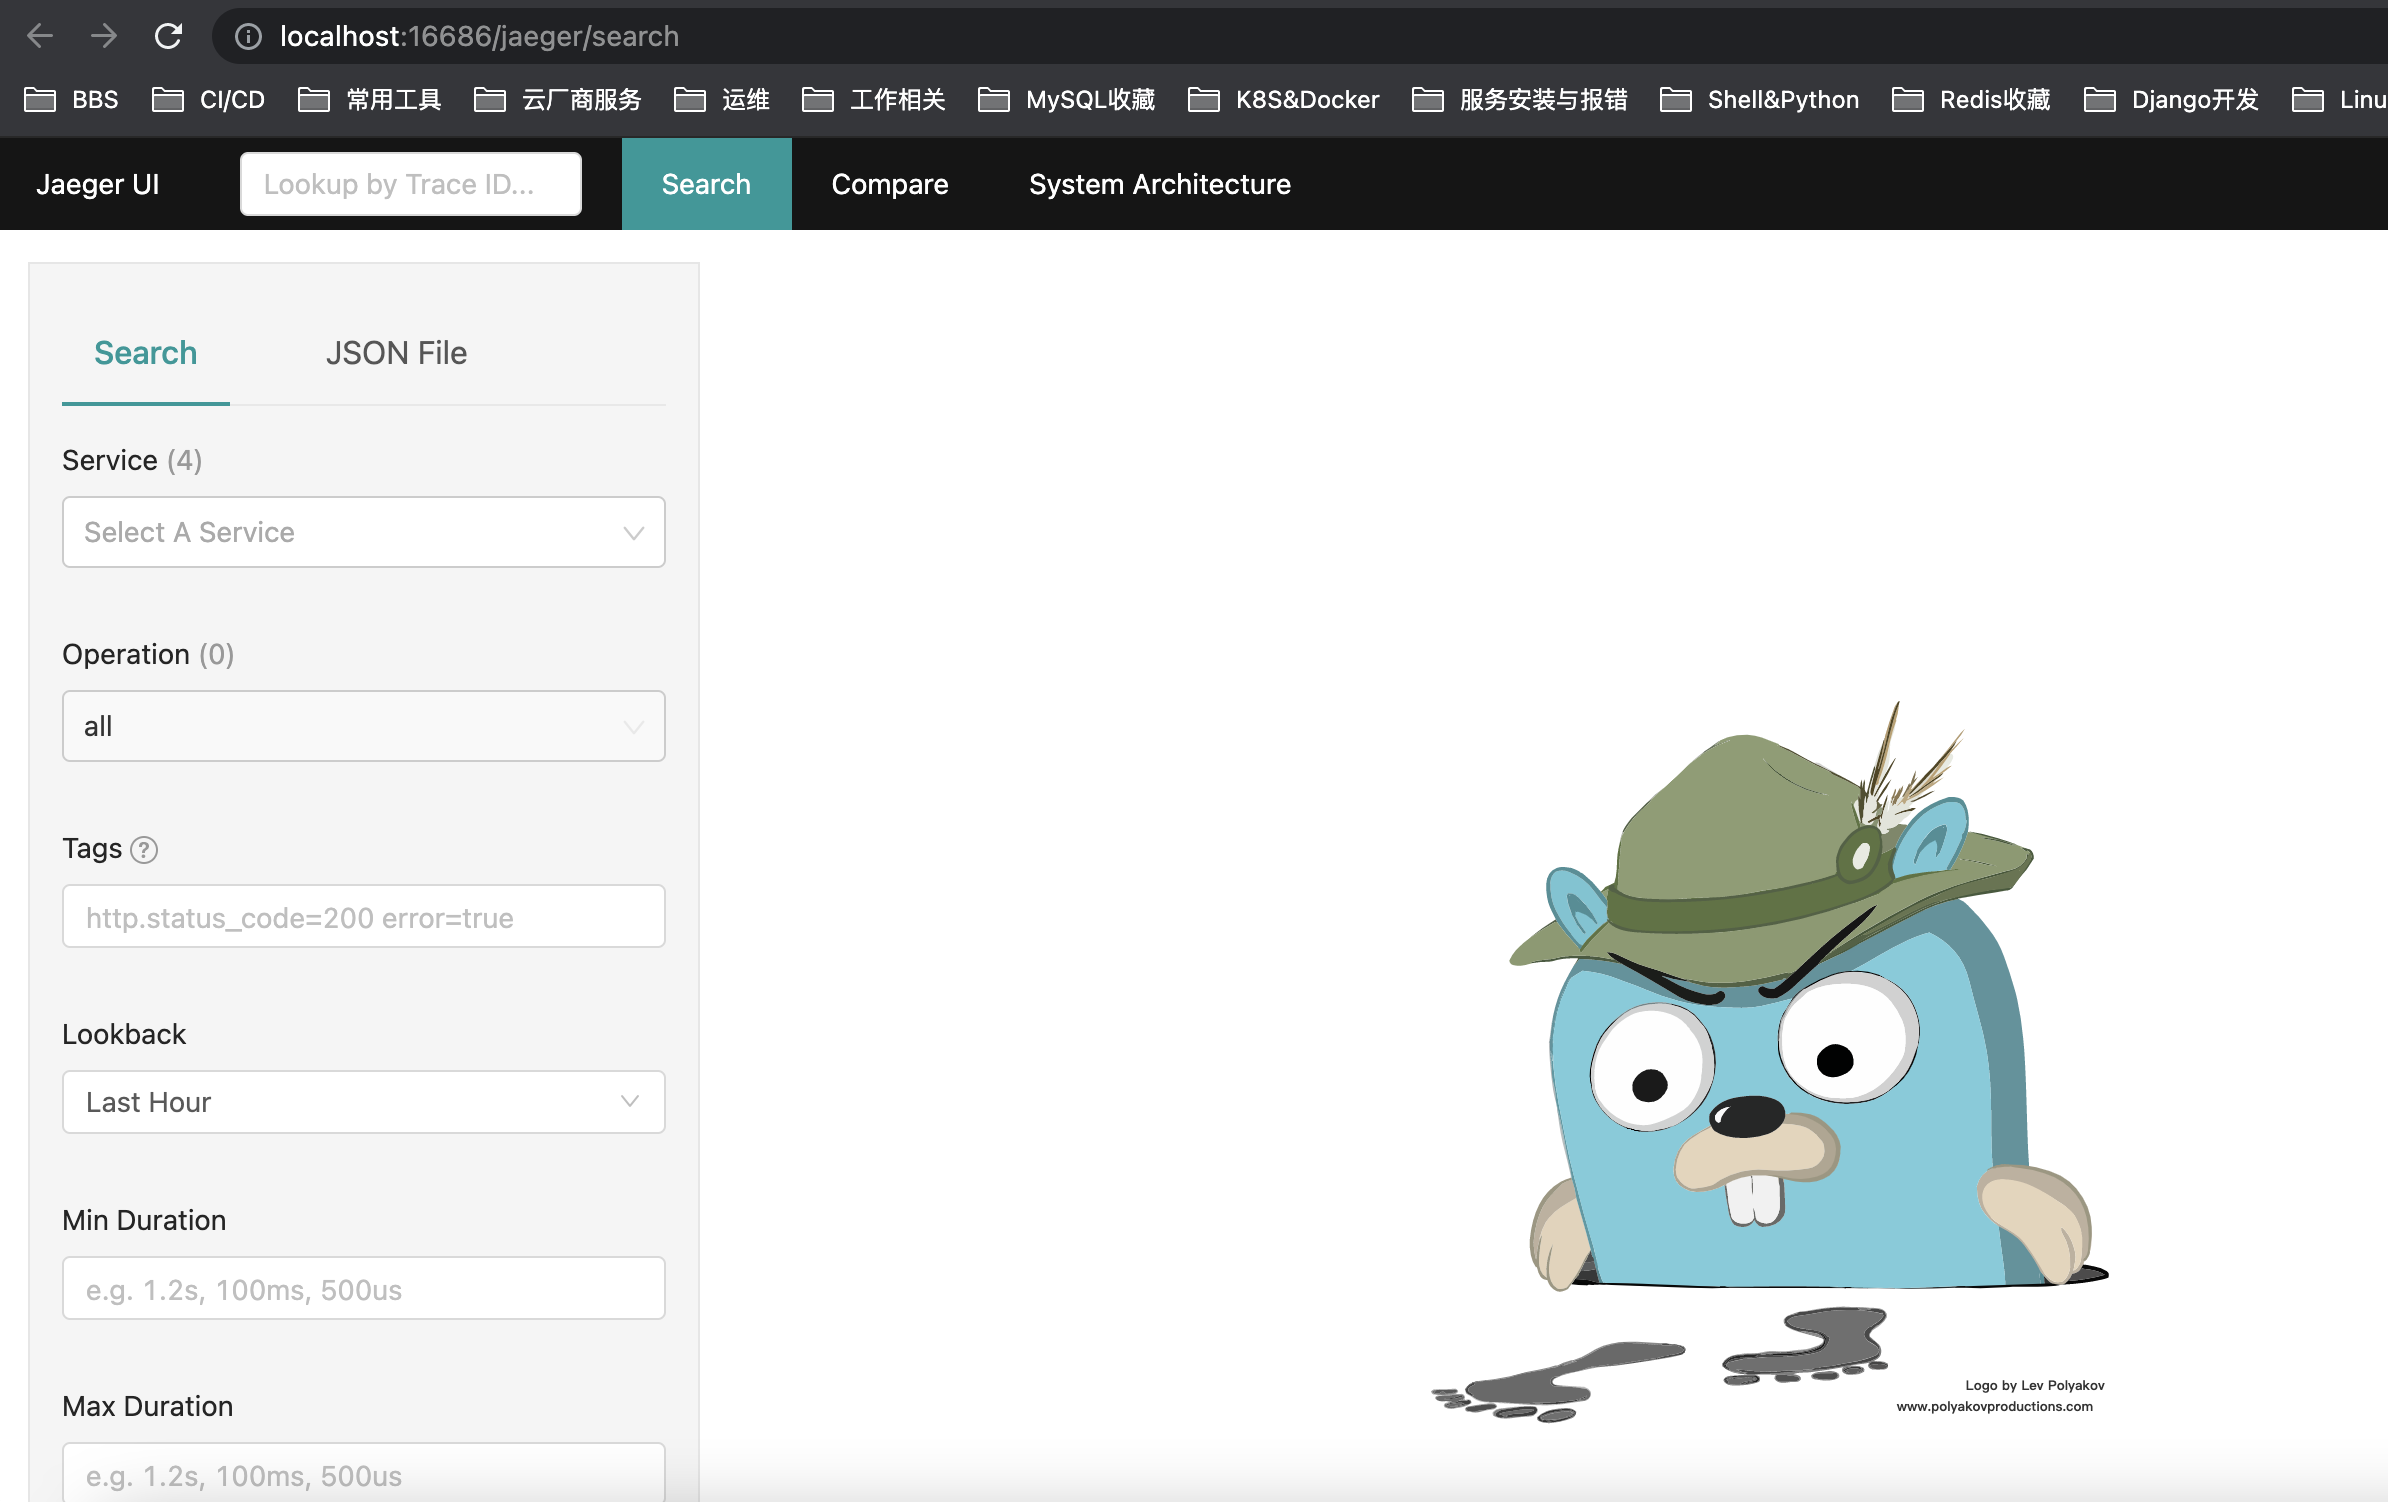This screenshot has width=2388, height=1502.
Task: Click the site info icon in address bar
Action: click(x=248, y=37)
